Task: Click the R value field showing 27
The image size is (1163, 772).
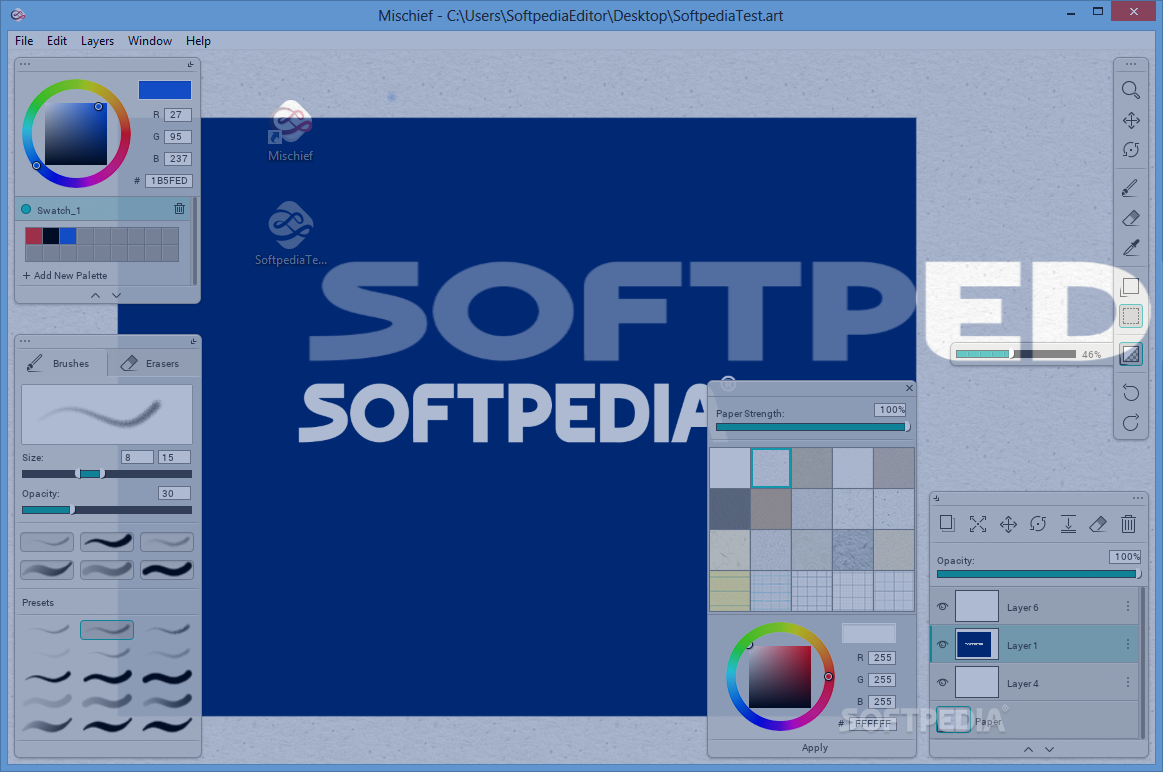Action: [x=178, y=115]
